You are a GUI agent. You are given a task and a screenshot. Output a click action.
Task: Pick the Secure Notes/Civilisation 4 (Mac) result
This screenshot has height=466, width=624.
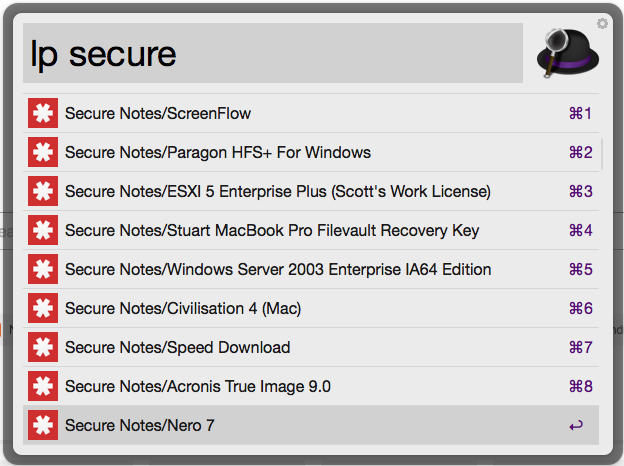coord(183,309)
